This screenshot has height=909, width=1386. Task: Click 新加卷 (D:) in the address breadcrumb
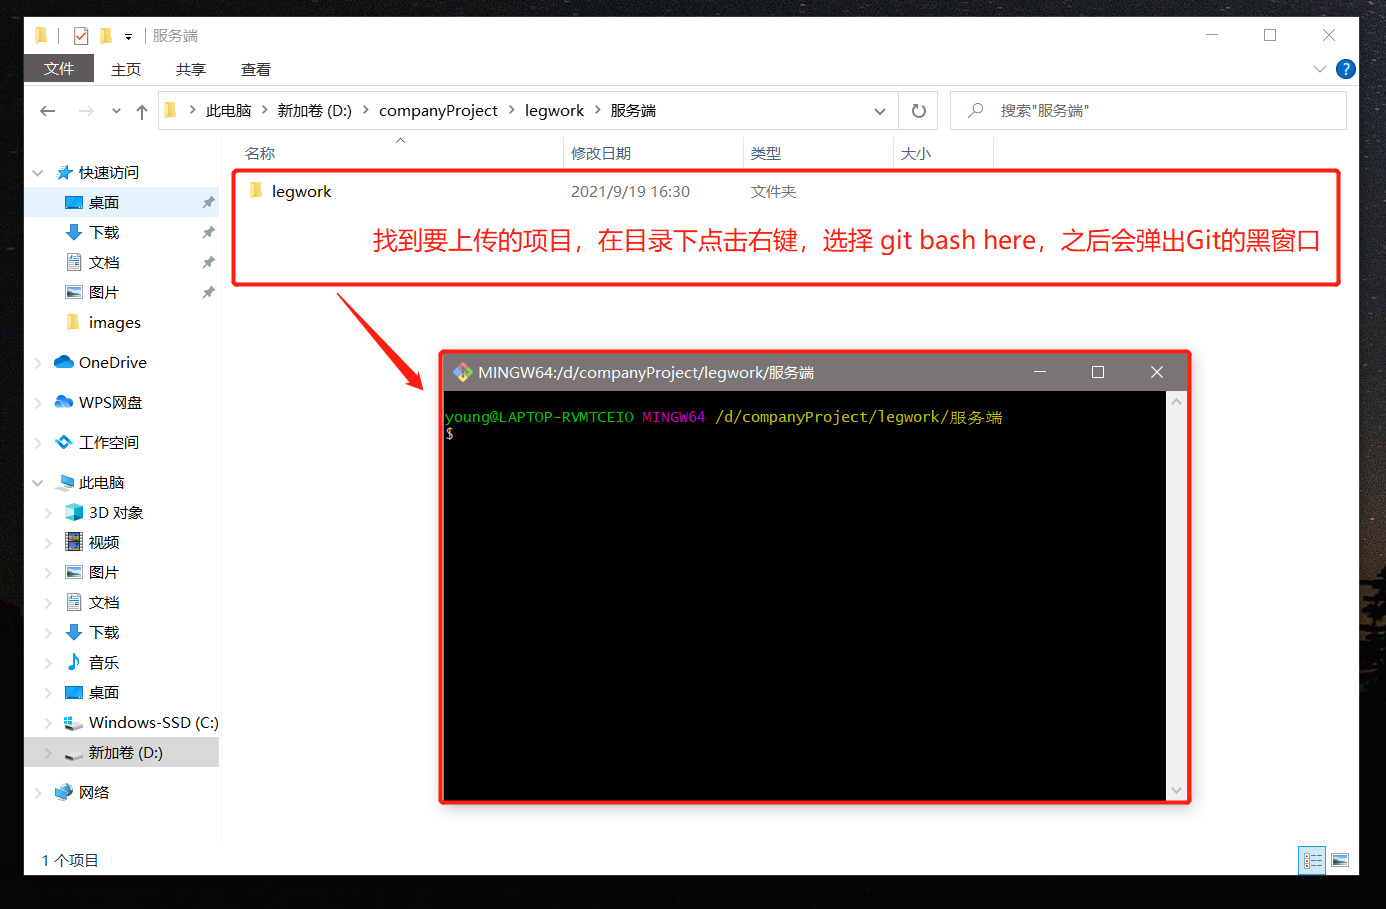[315, 111]
